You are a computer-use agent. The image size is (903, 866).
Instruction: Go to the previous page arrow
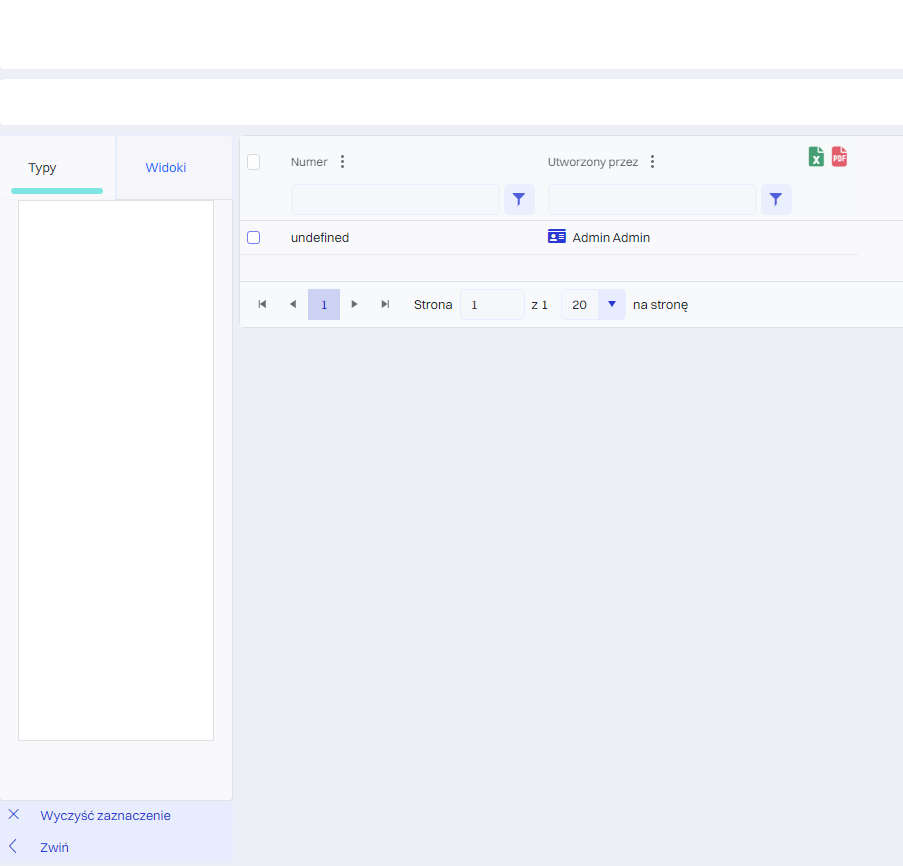click(293, 304)
